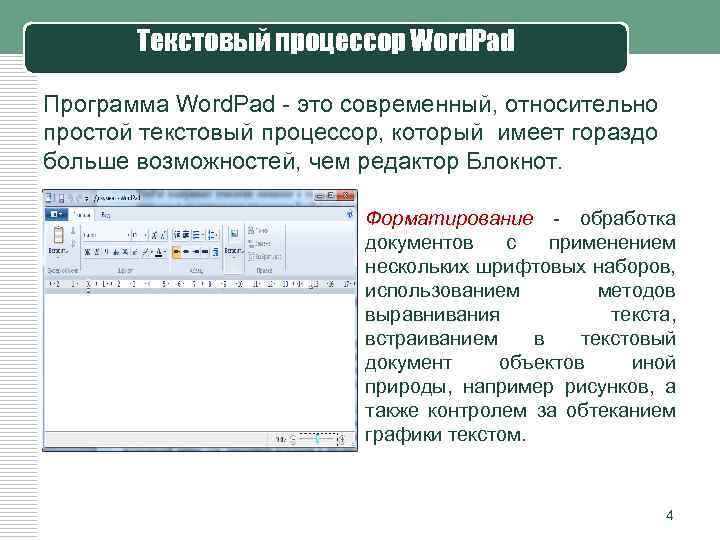Screen dimensions: 720x540
Task: Click inside the blank WordPad document area
Action: coord(200,360)
